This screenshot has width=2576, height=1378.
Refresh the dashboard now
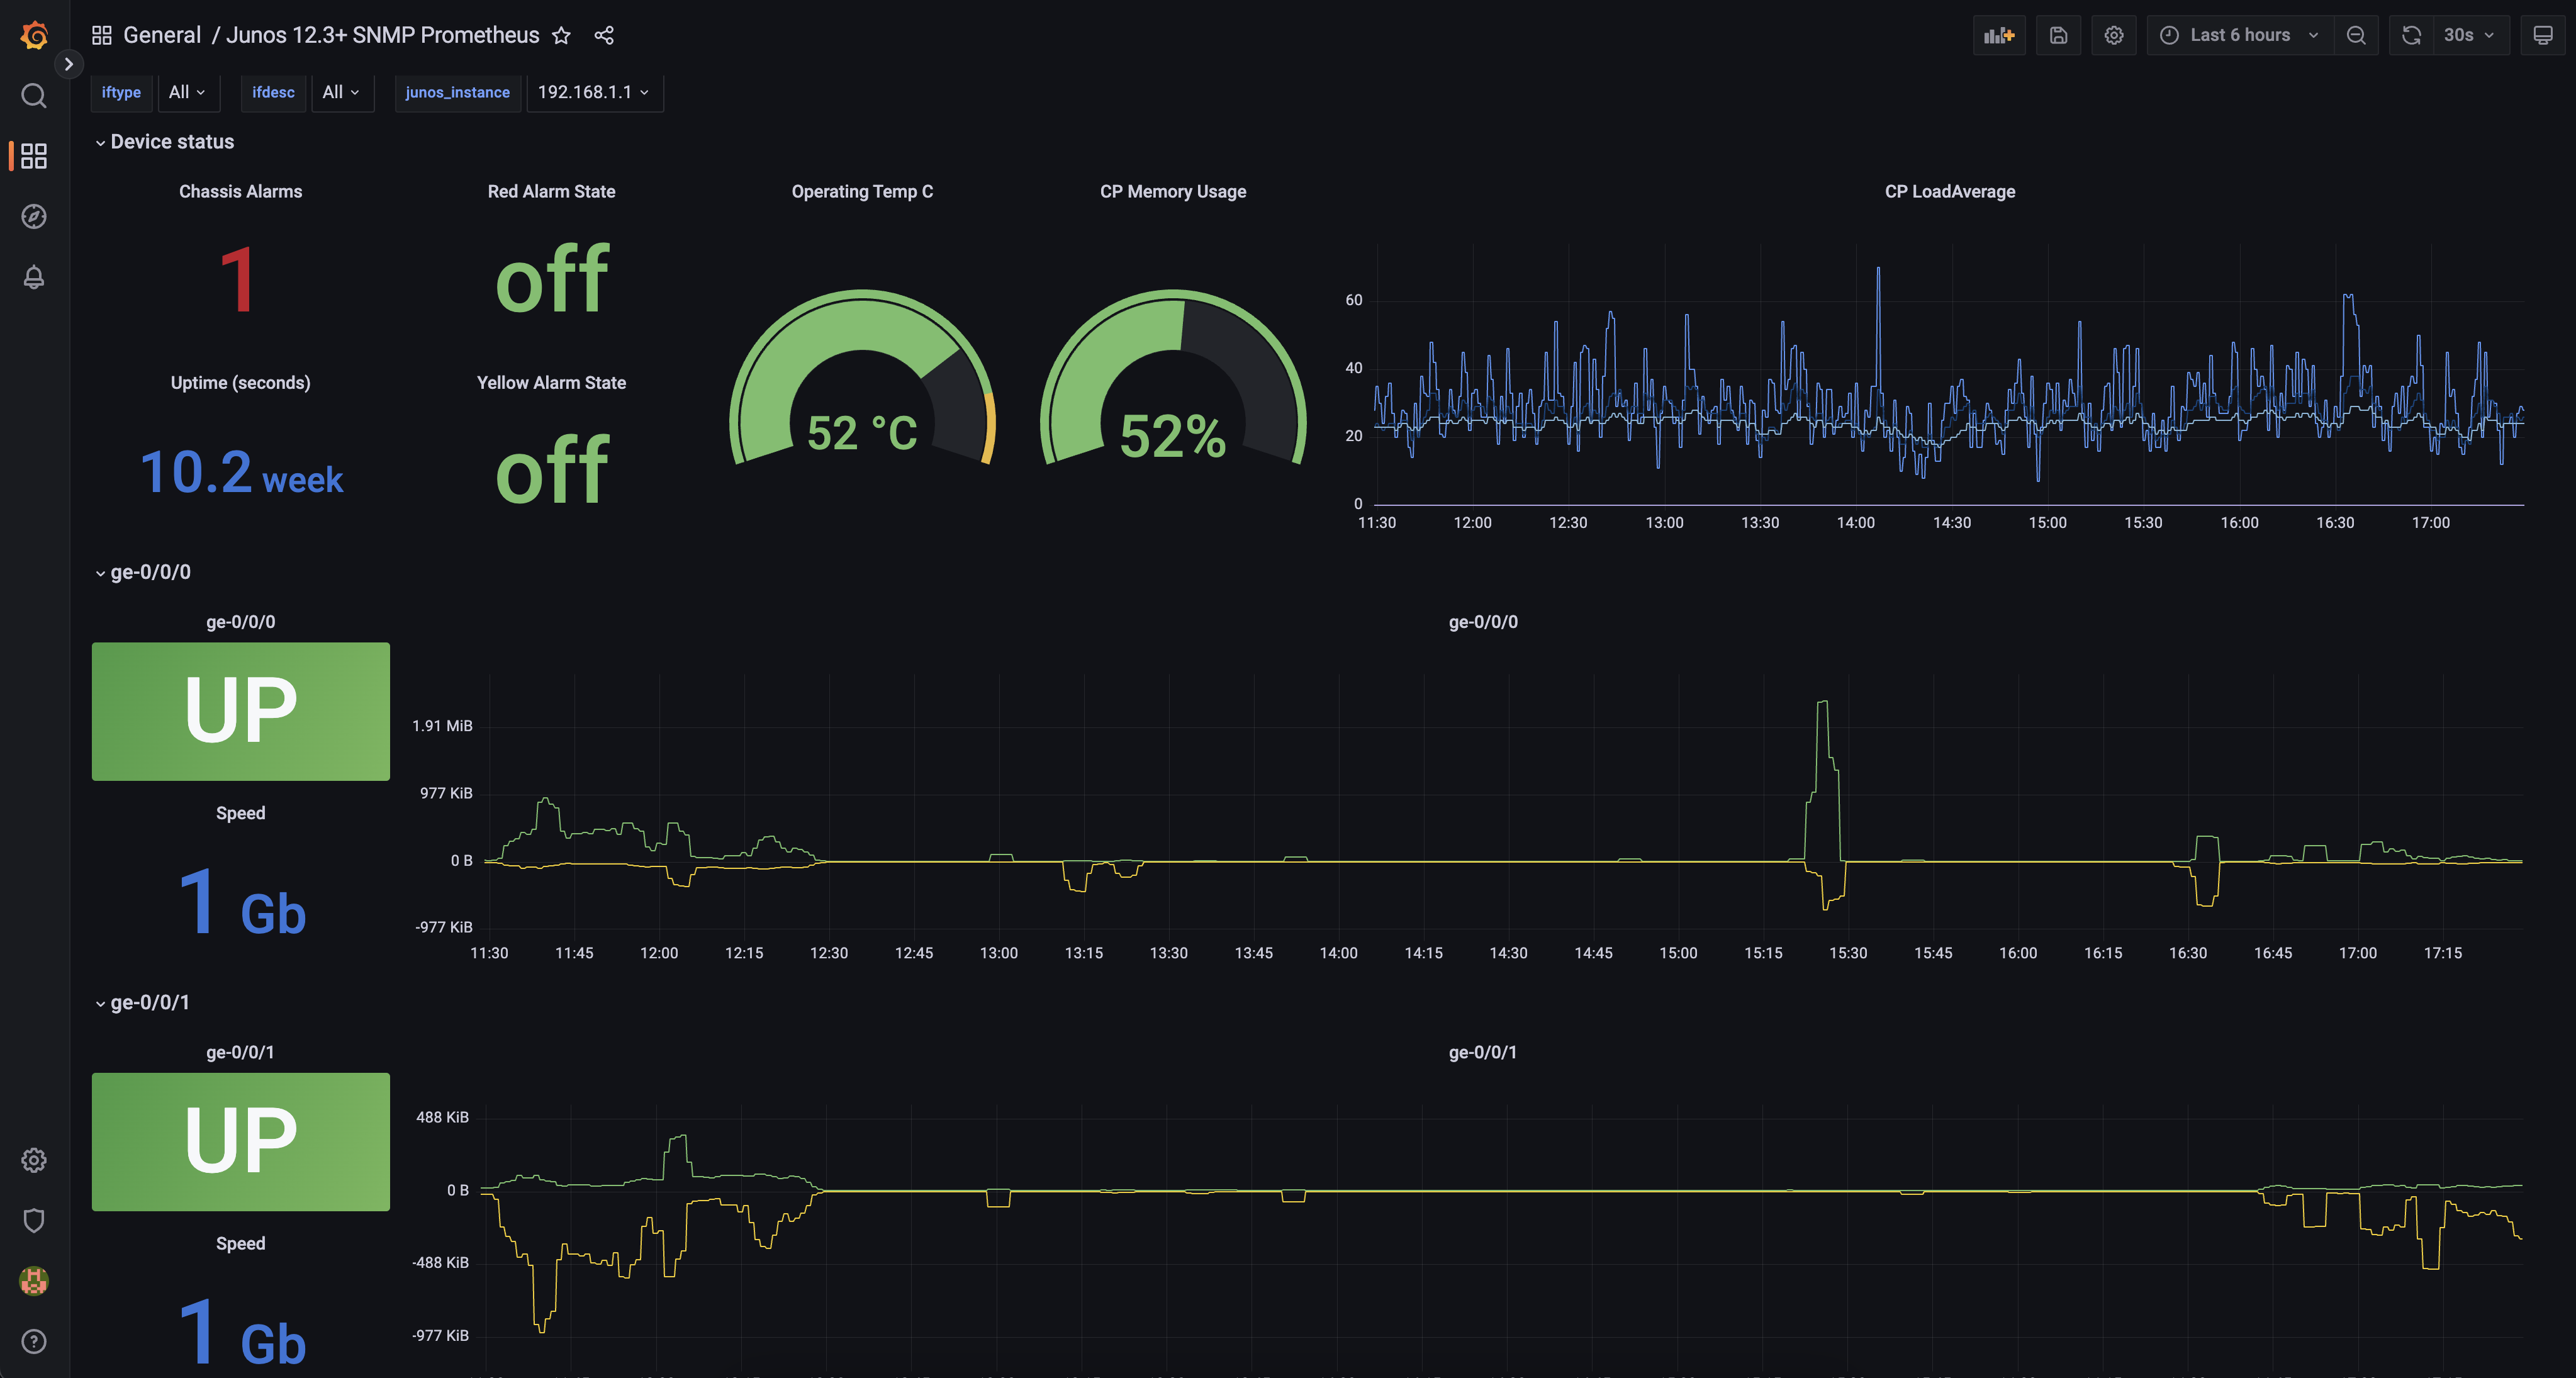tap(2411, 35)
